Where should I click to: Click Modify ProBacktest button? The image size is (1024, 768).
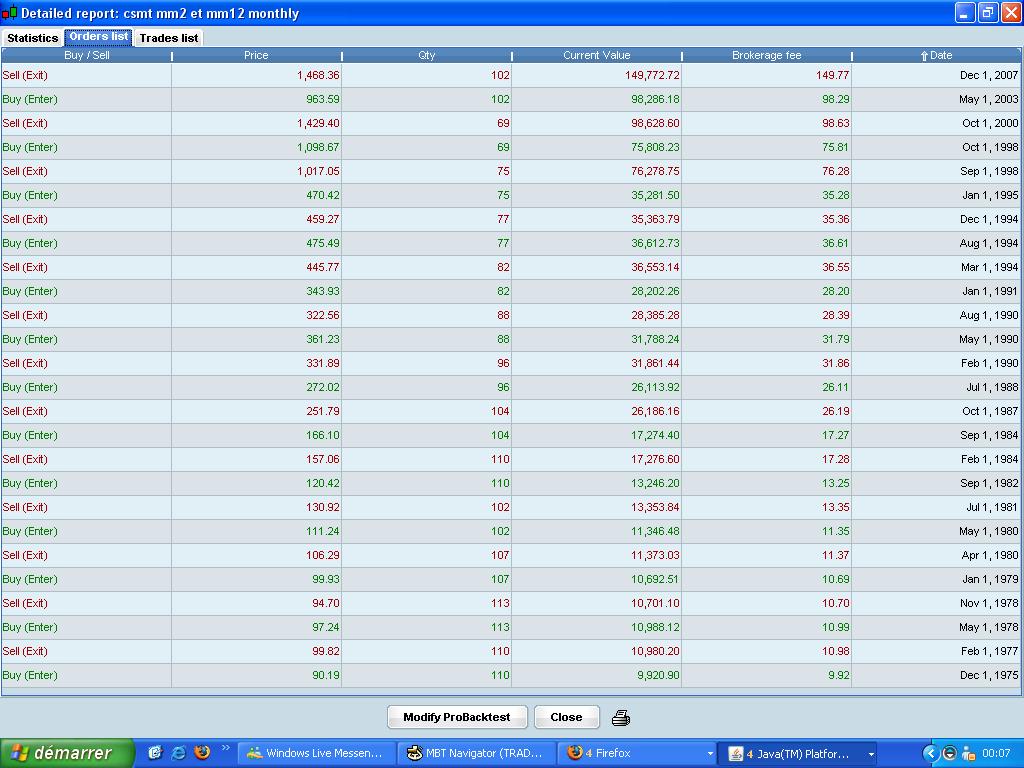[456, 717]
